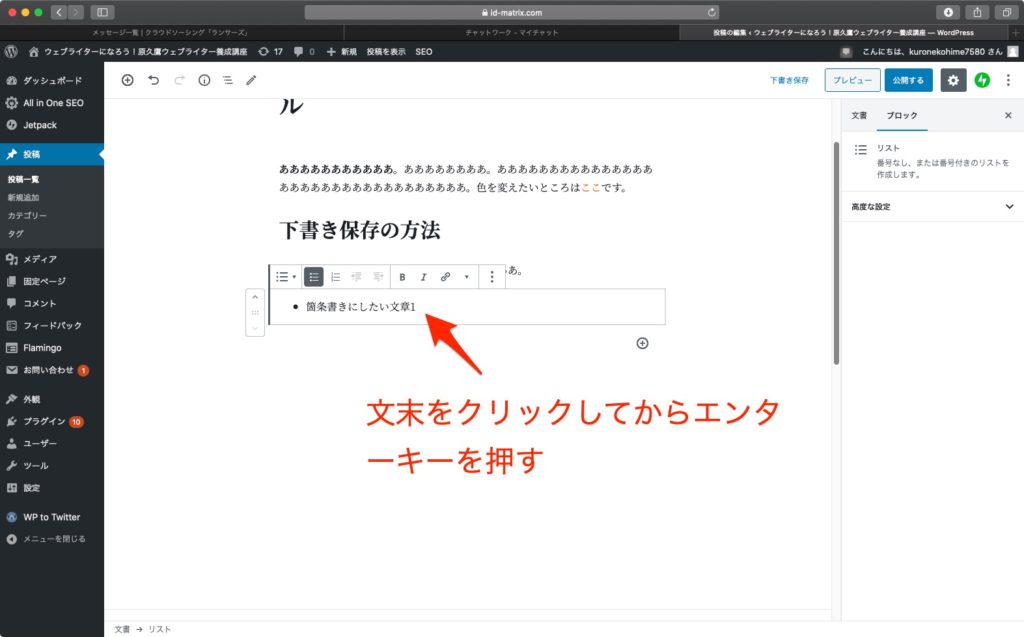Indent the list item
This screenshot has width=1024, height=637.
point(378,277)
